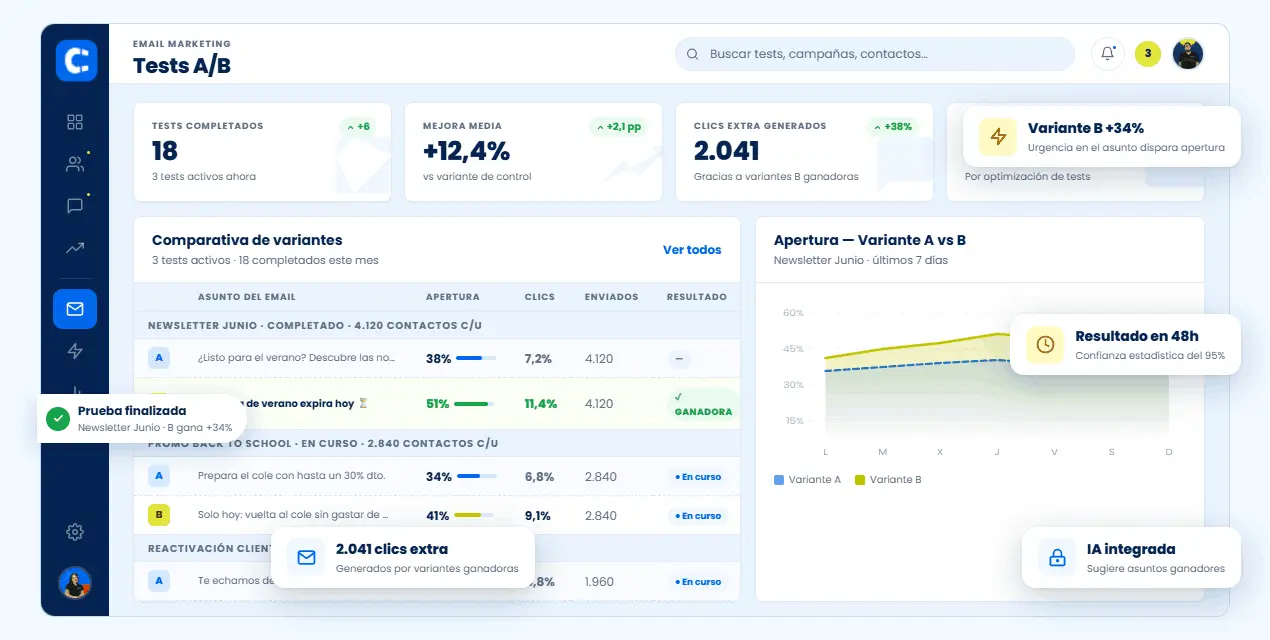
Task: Click the 11,4% clics value
Action: [541, 404]
